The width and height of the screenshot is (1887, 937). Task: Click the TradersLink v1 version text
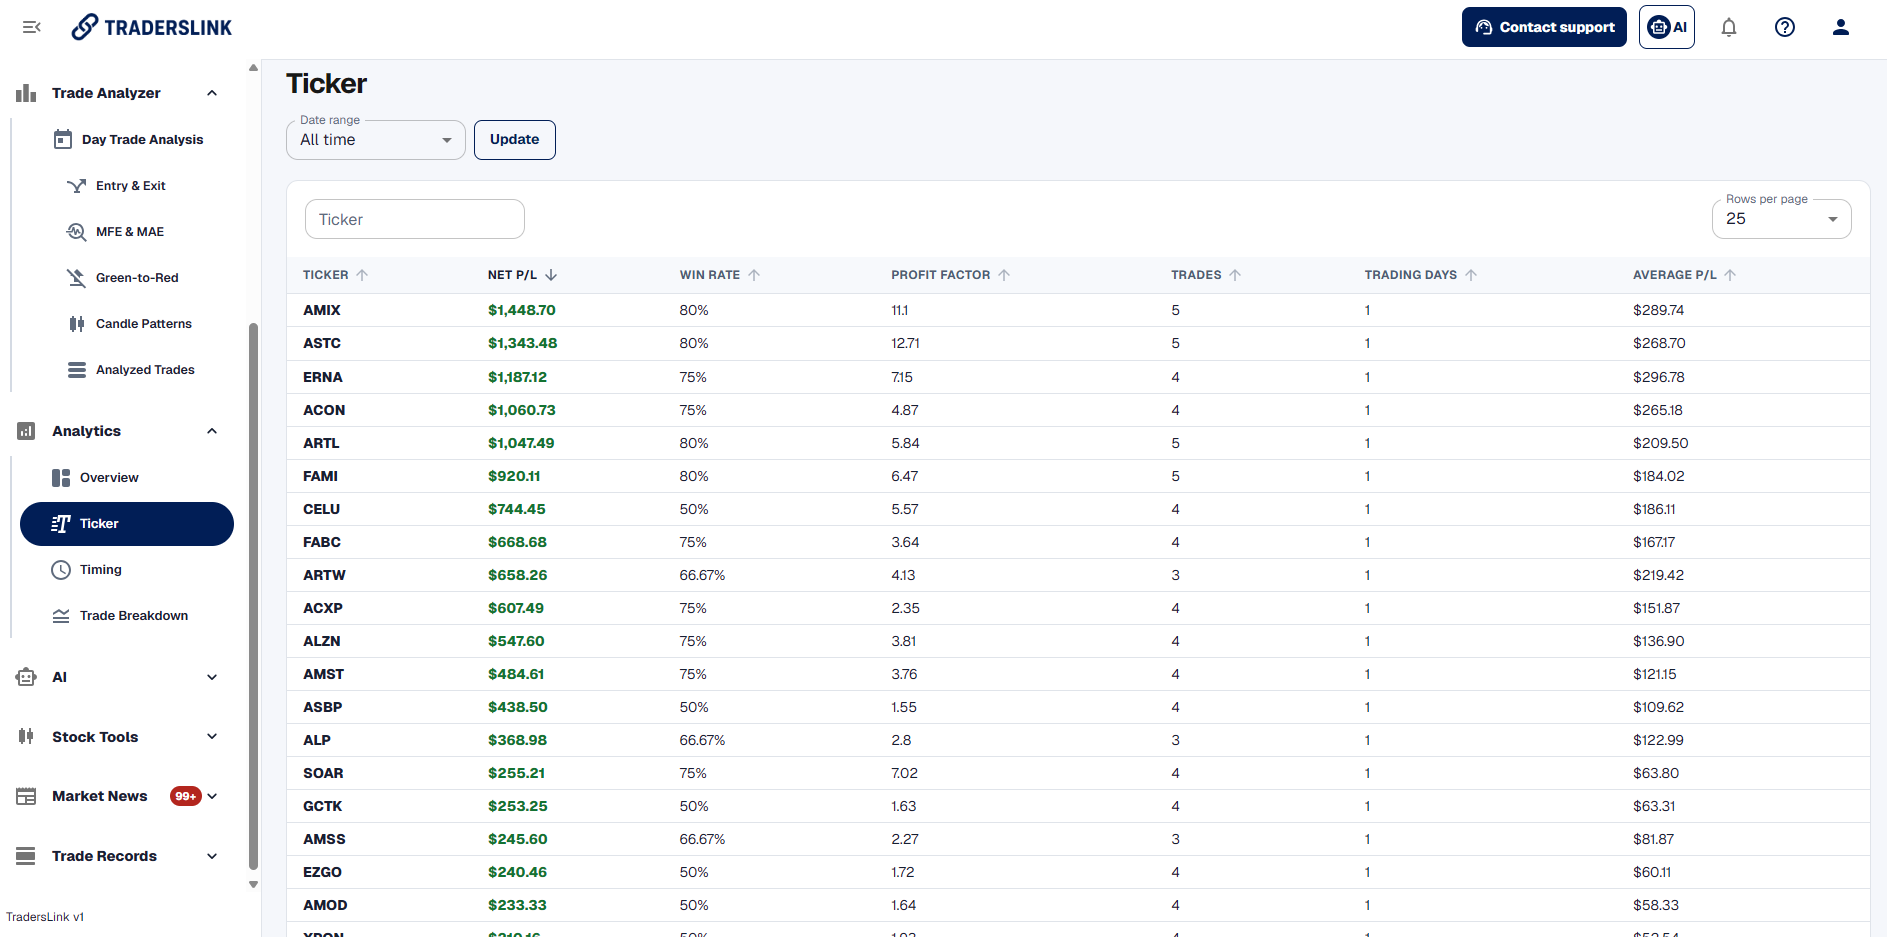45,917
